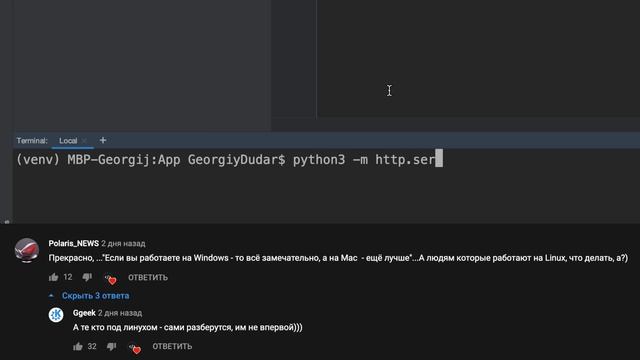Add a new terminal session tab
640x360 pixels.
pos(103,140)
